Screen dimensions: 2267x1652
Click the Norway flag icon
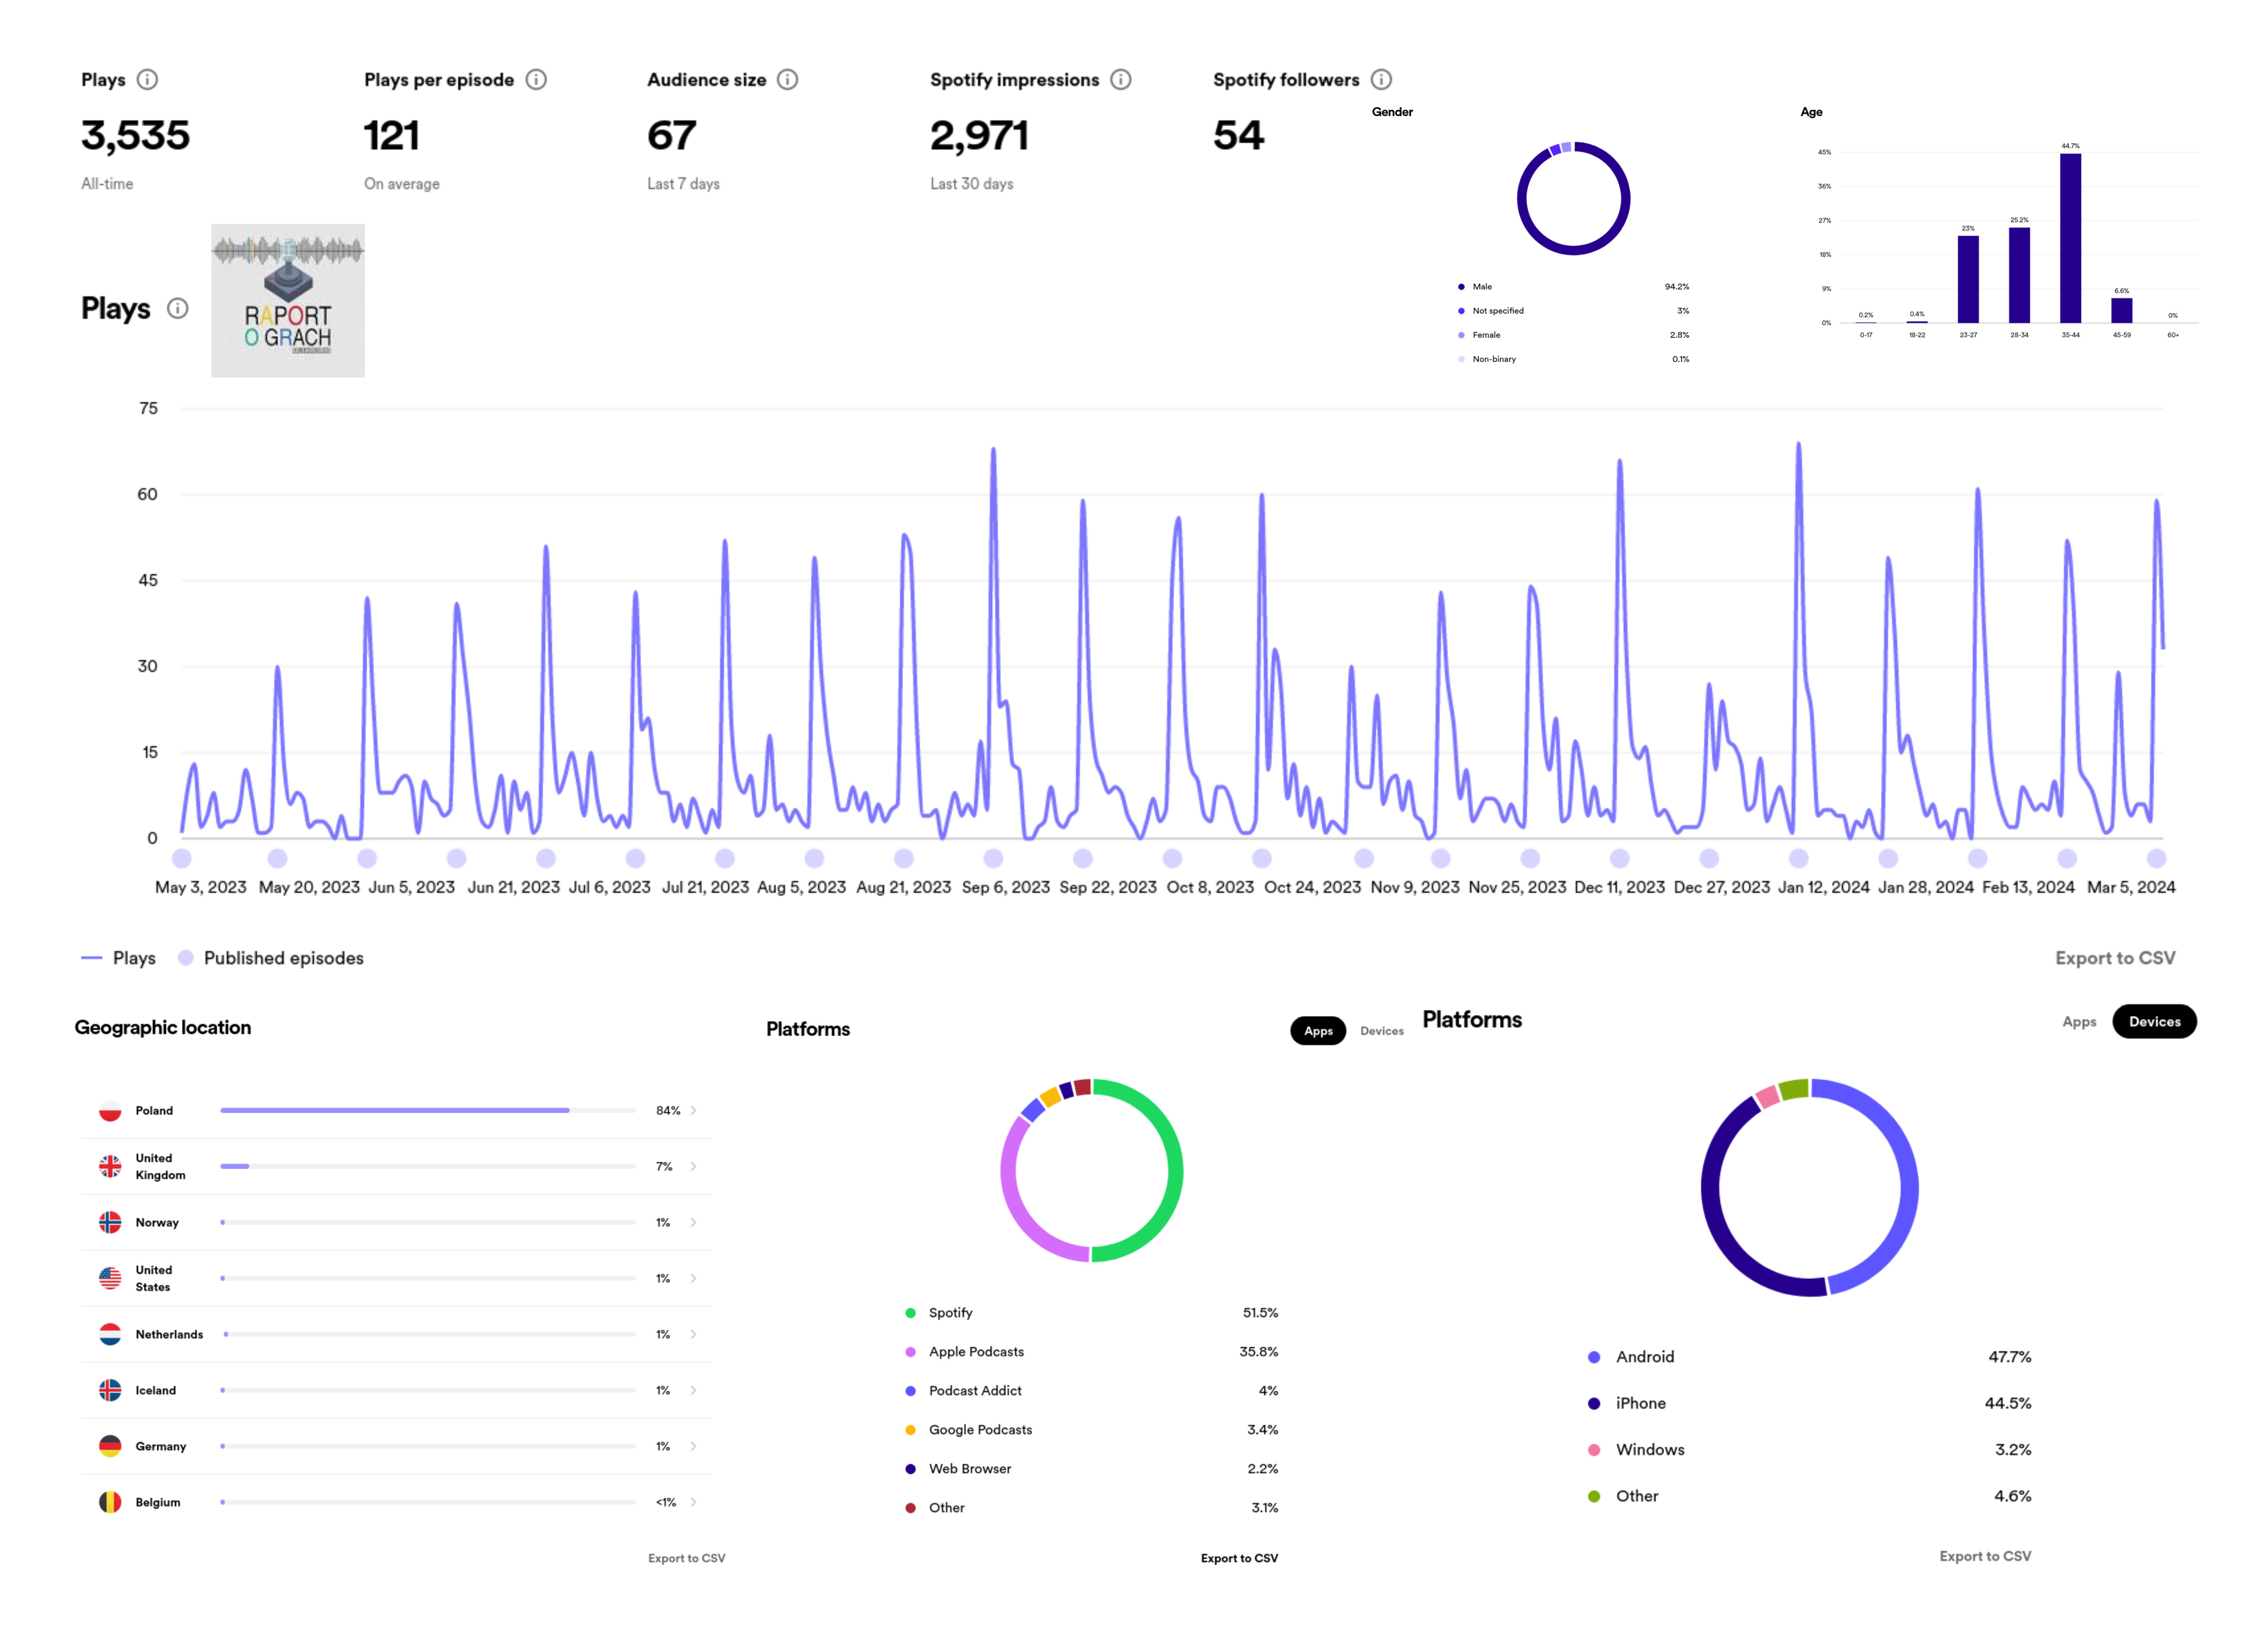click(110, 1222)
